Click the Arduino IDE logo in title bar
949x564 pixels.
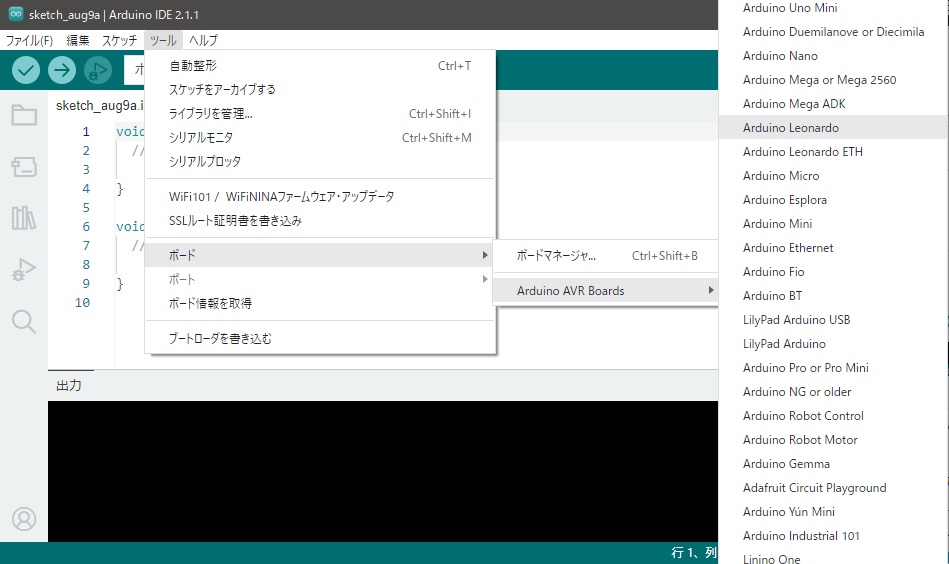pyautogui.click(x=16, y=14)
